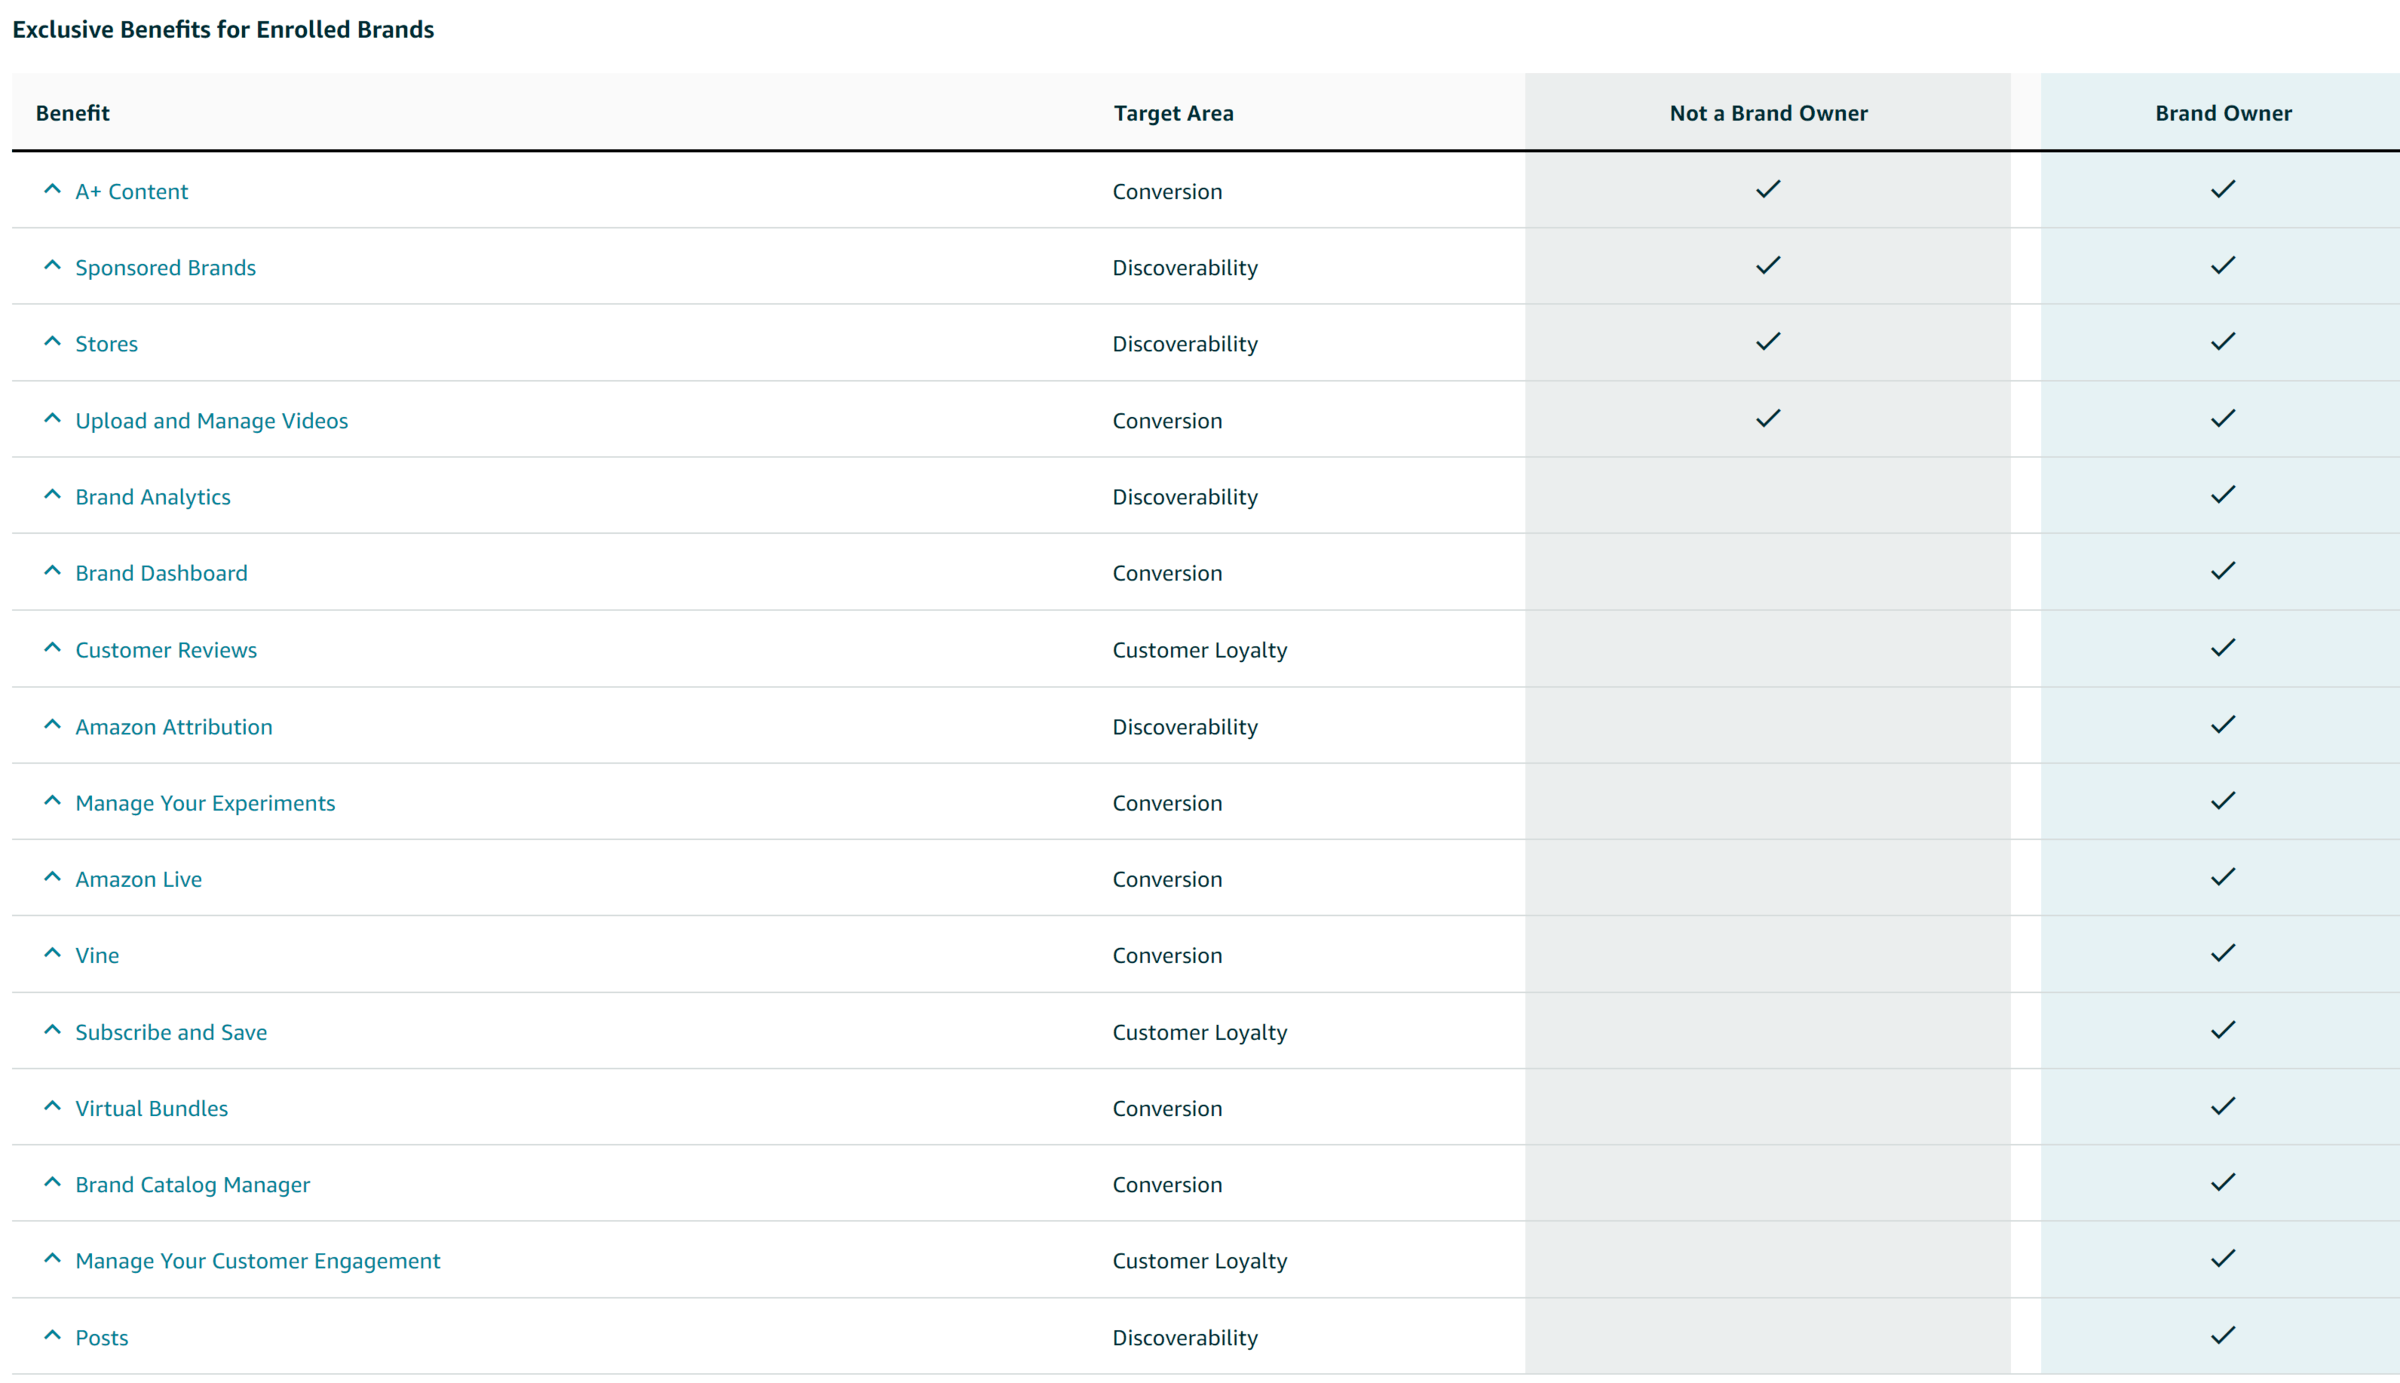
Task: Click 'Discoverability' in the Sponsored Brands row
Action: [x=1185, y=268]
